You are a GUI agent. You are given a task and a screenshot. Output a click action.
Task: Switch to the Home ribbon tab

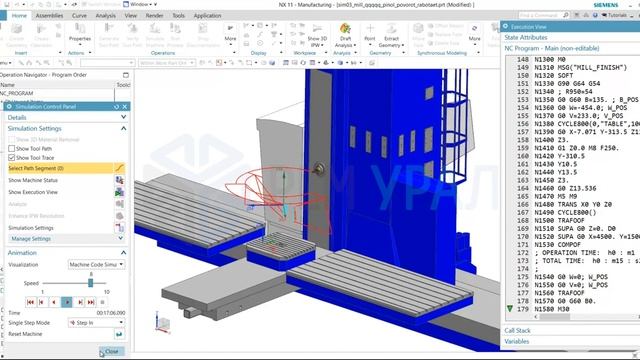(x=19, y=16)
